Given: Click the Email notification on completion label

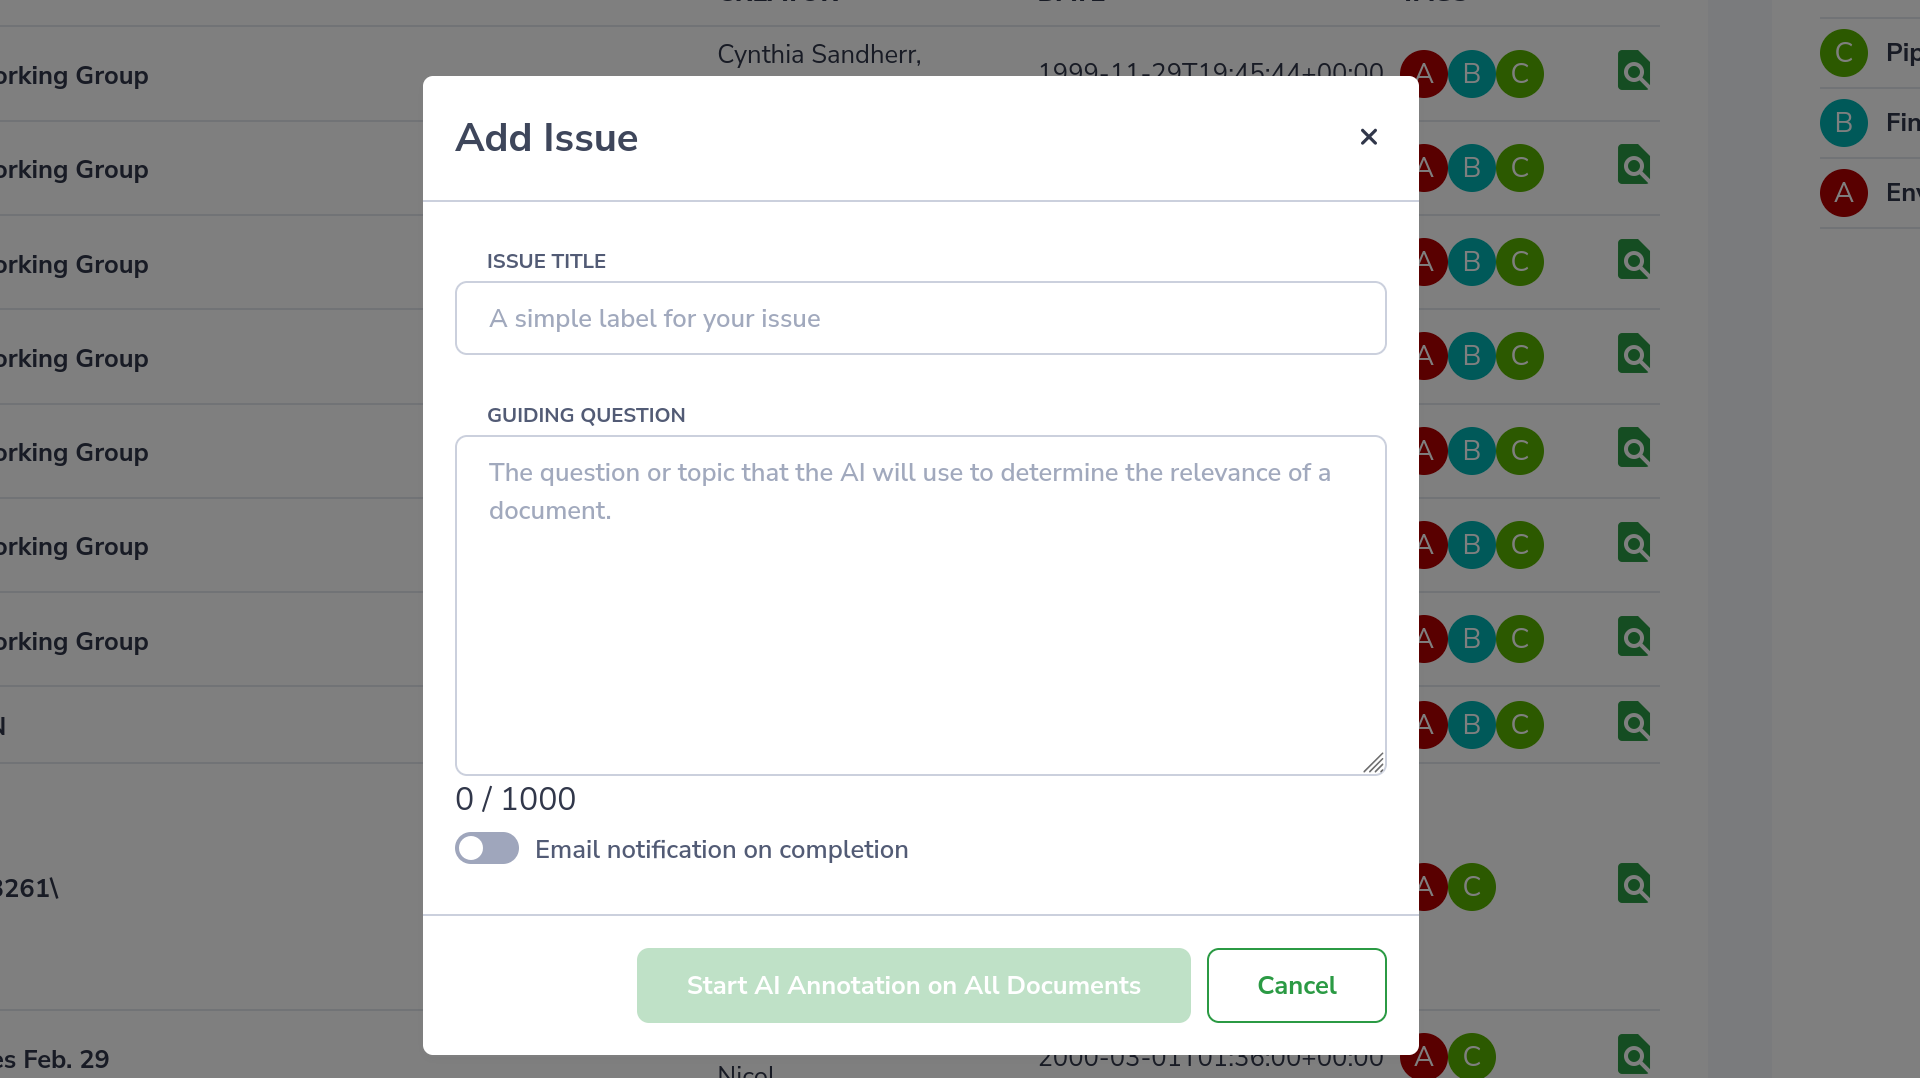Looking at the screenshot, I should [x=721, y=849].
